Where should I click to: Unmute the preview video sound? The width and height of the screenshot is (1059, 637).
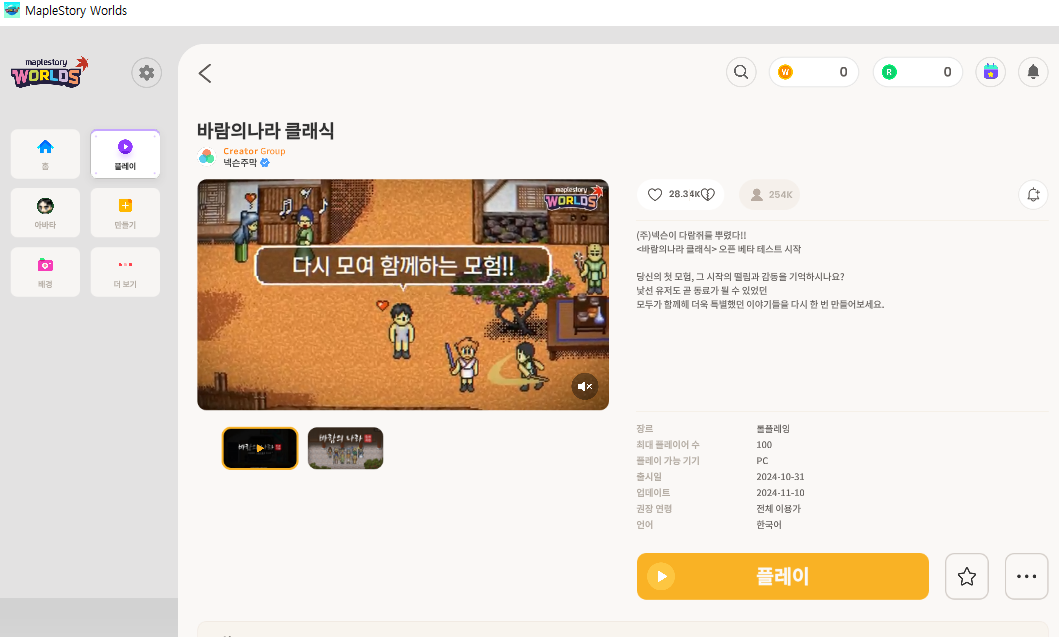(585, 386)
